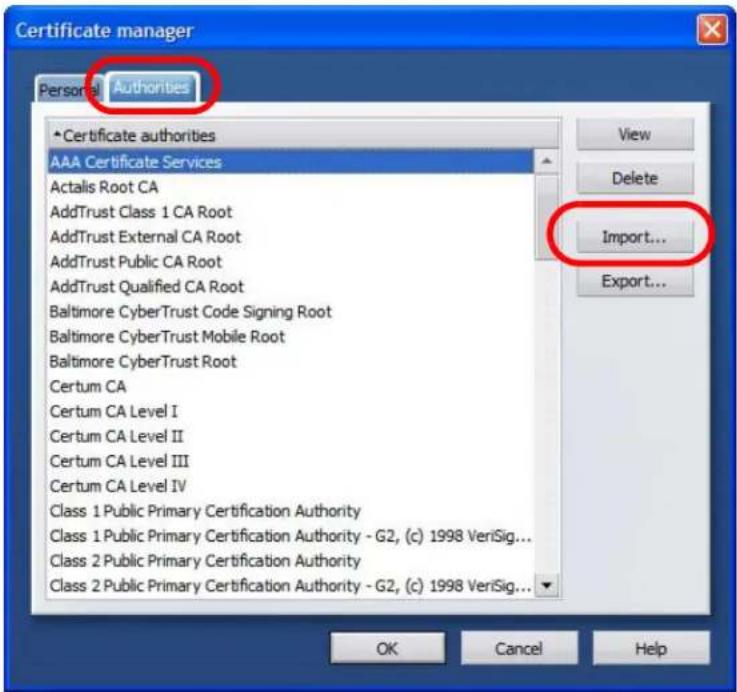Image resolution: width=737 pixels, height=692 pixels.
Task: Switch to the Personal tab
Action: click(69, 89)
